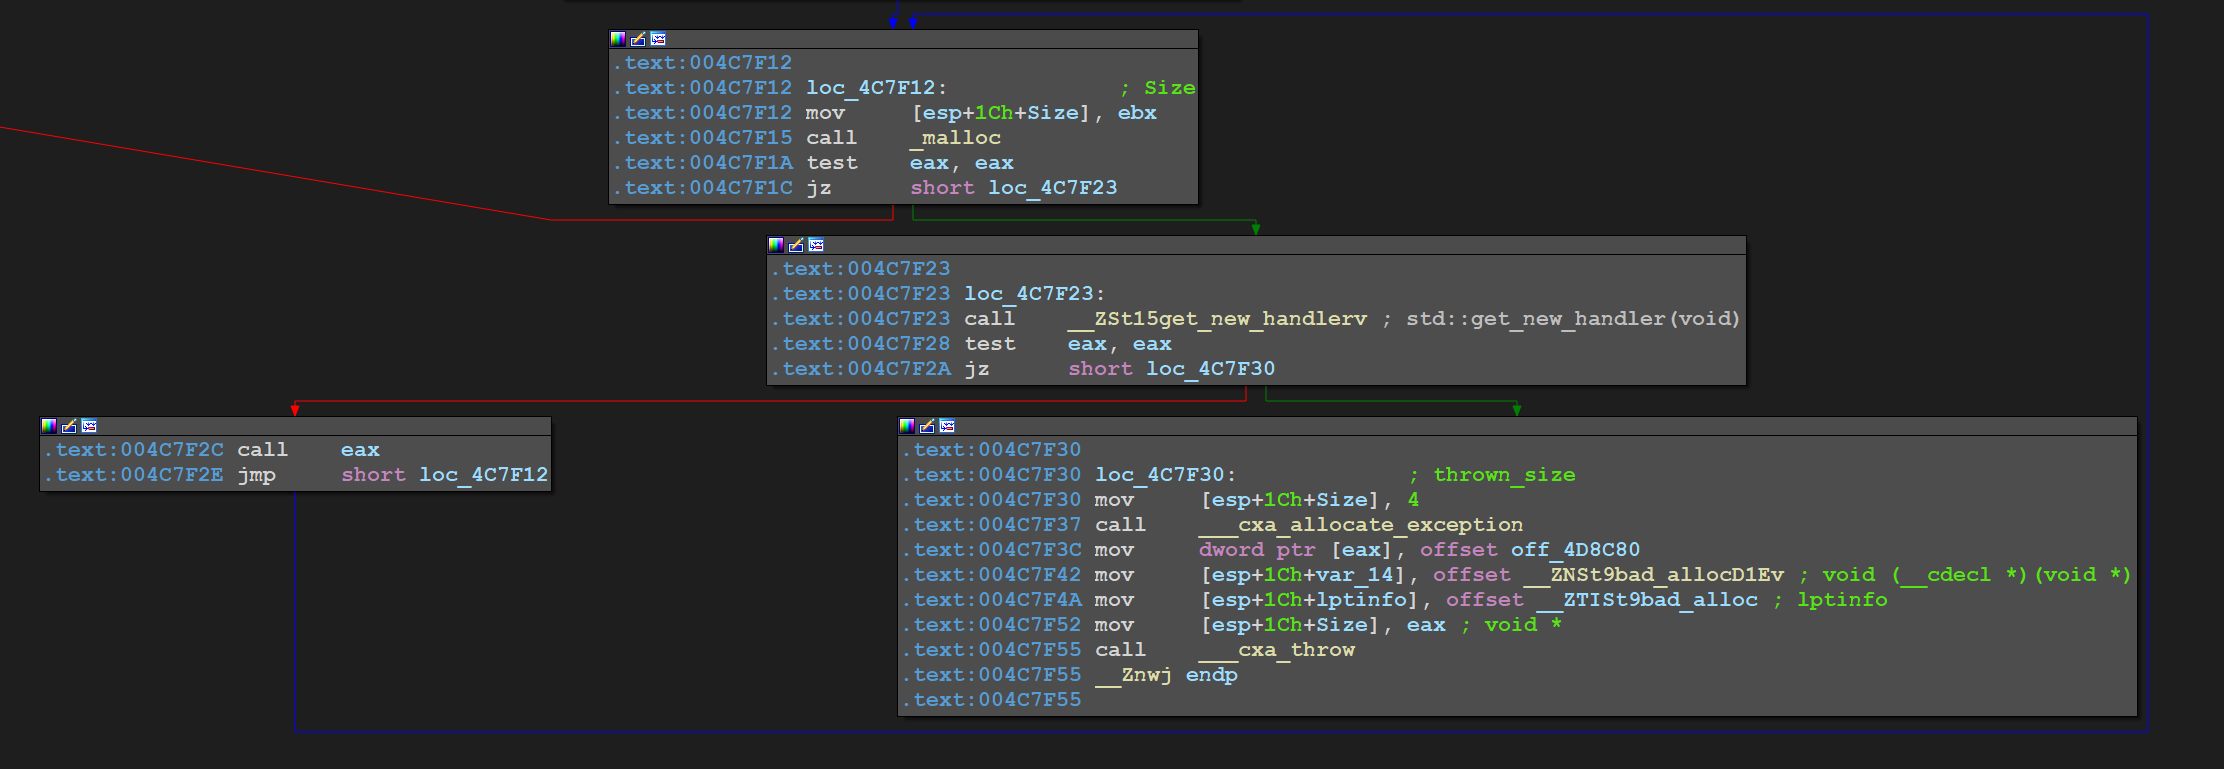The image size is (2224, 769).
Task: Select ___cxa_throw call target
Action: tap(1277, 650)
